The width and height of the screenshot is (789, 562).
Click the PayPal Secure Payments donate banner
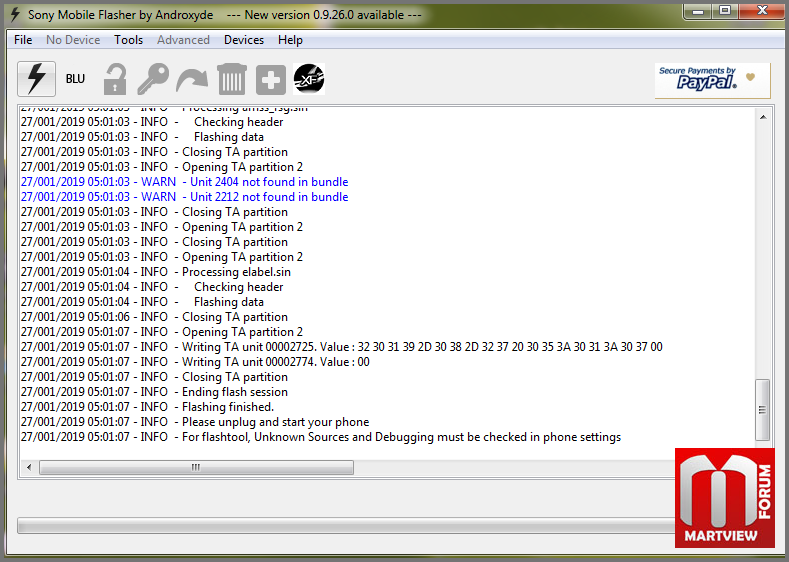click(x=712, y=80)
